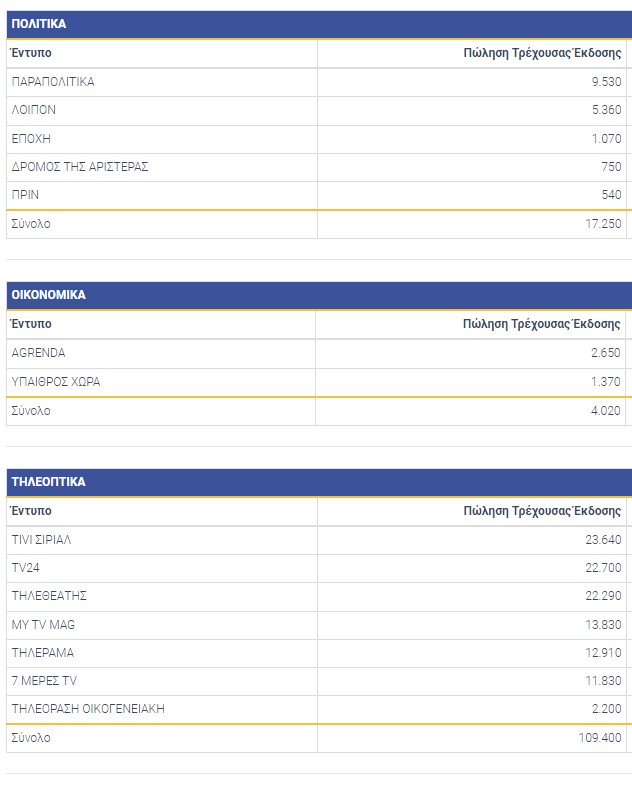Select the ΤΙVΙ ΣΙΡΙΑΛ publication name
The width and height of the screenshot is (632, 791).
point(41,540)
